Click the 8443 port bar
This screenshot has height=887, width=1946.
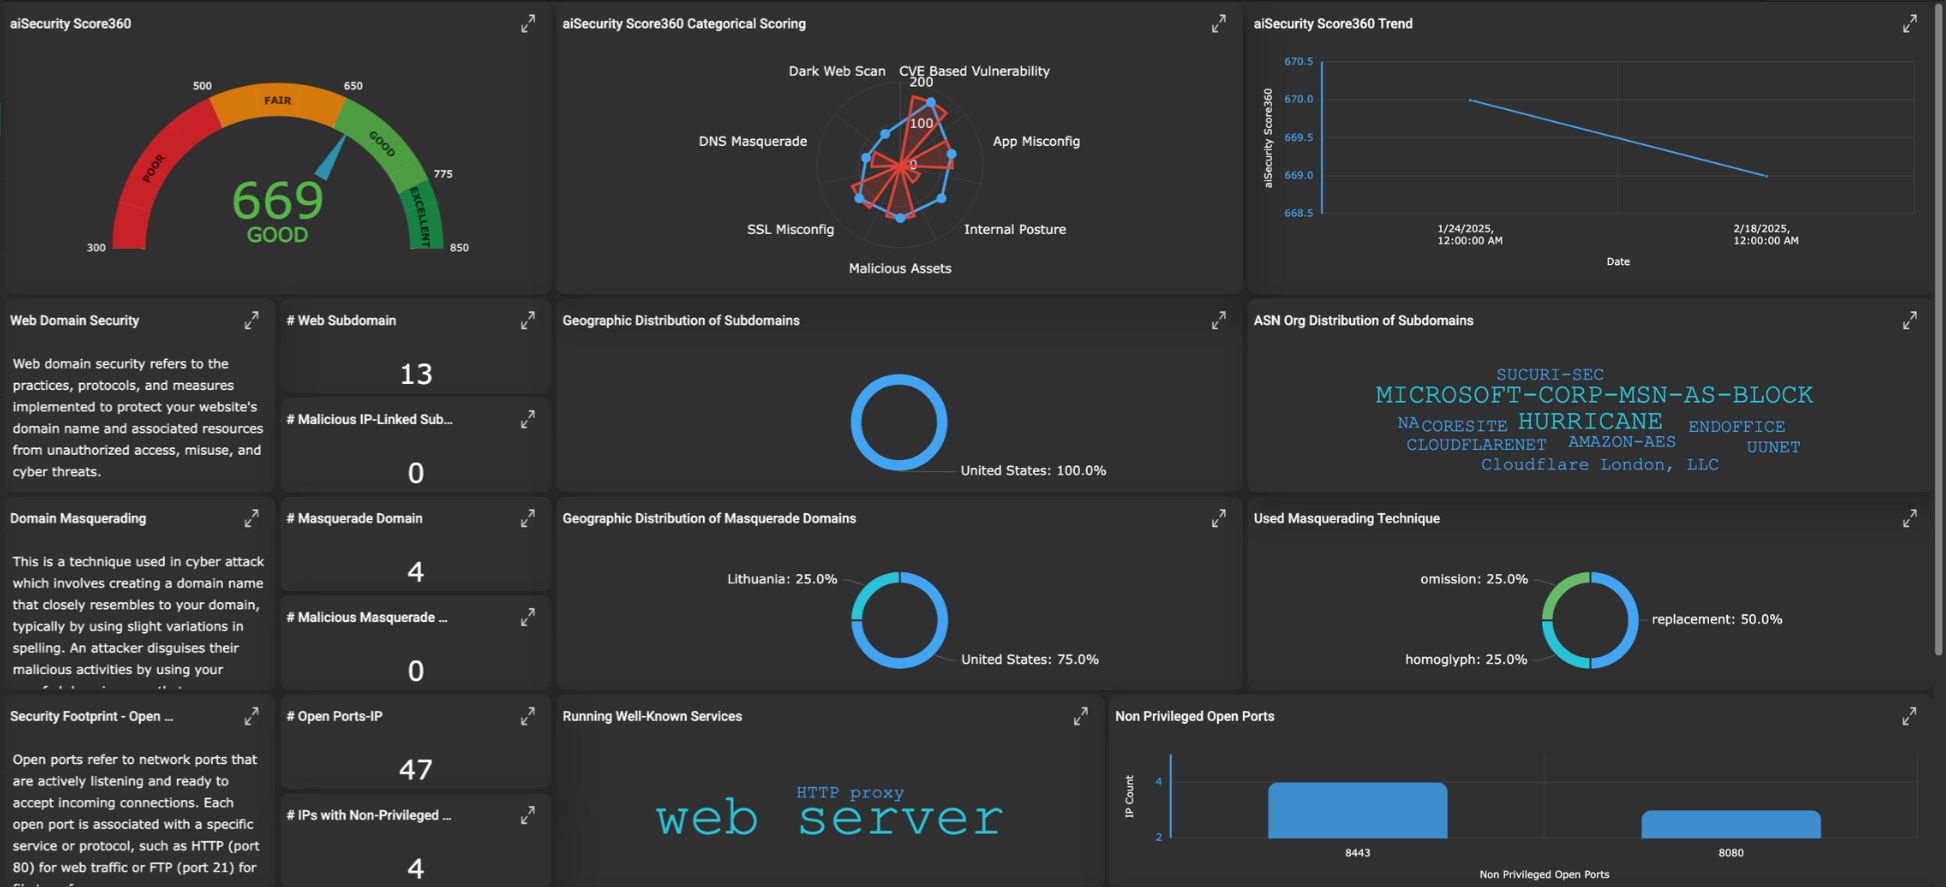(1357, 811)
